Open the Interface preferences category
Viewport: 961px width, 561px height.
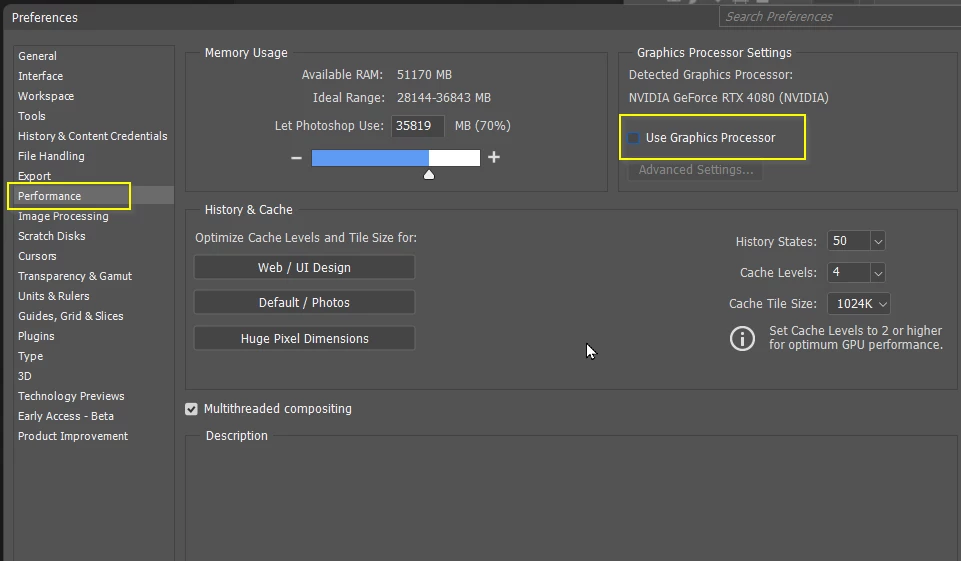[40, 76]
